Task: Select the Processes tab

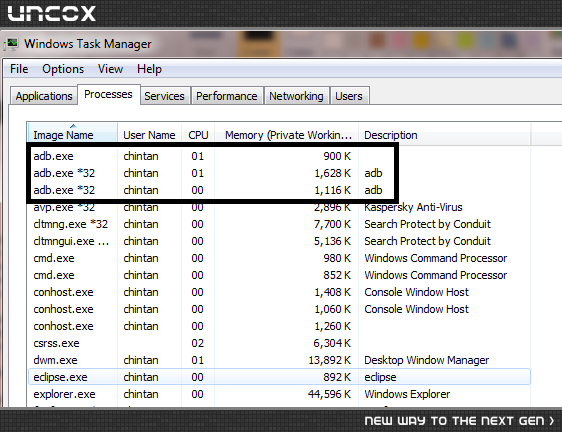Action: pyautogui.click(x=108, y=94)
